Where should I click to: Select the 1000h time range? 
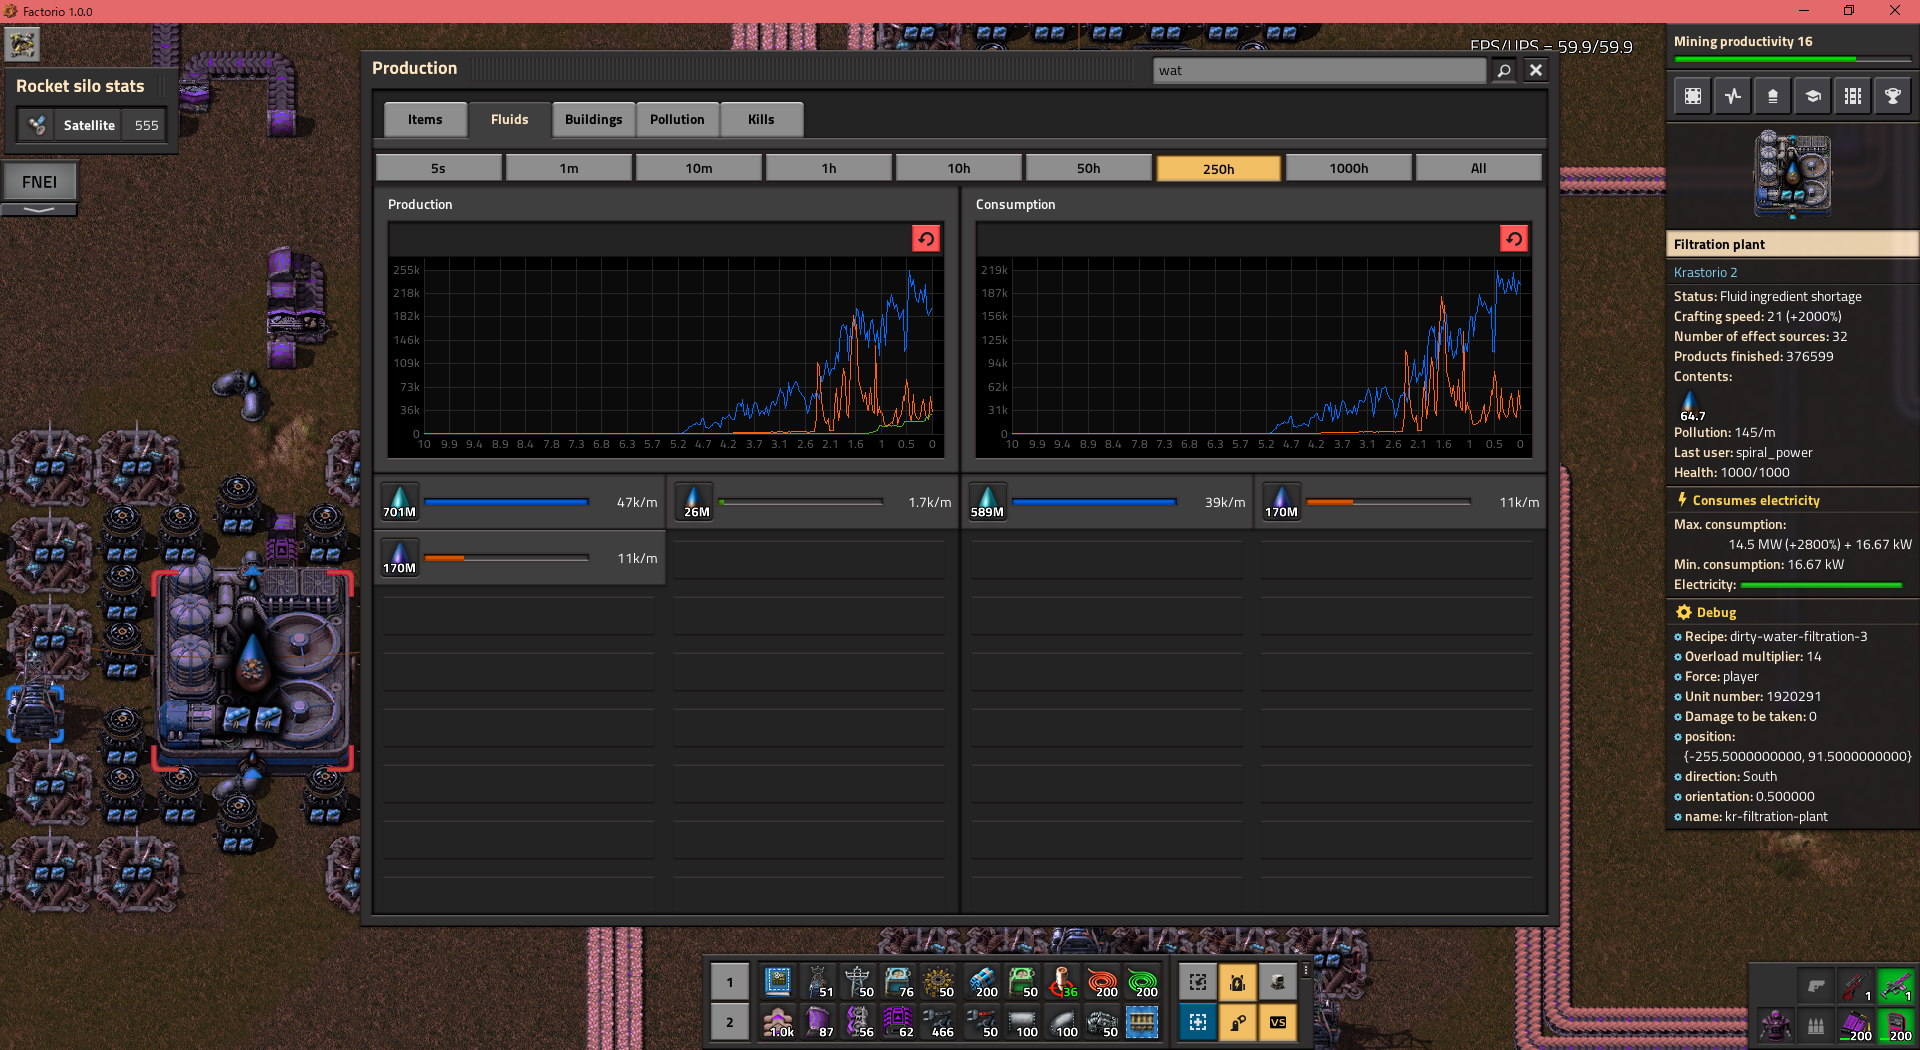pyautogui.click(x=1349, y=168)
